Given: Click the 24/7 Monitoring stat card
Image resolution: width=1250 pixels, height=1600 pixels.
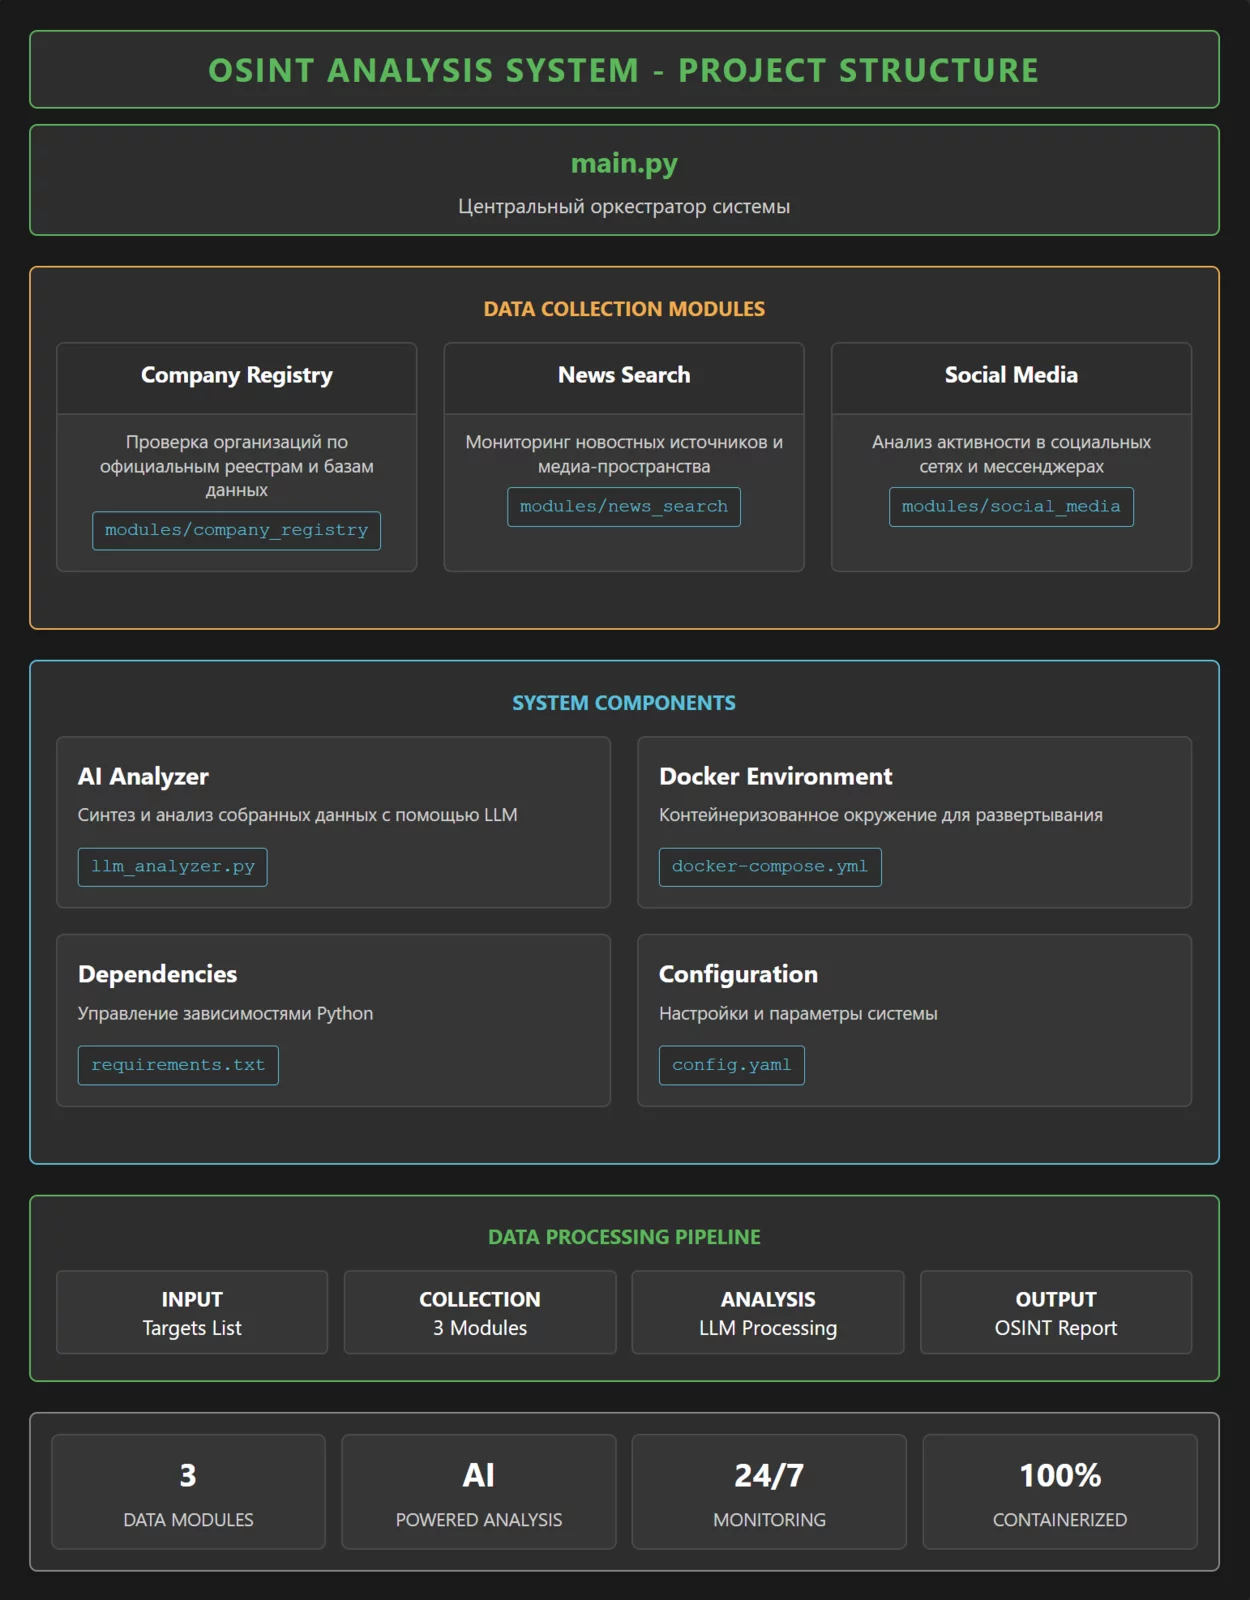Looking at the screenshot, I should click(769, 1492).
